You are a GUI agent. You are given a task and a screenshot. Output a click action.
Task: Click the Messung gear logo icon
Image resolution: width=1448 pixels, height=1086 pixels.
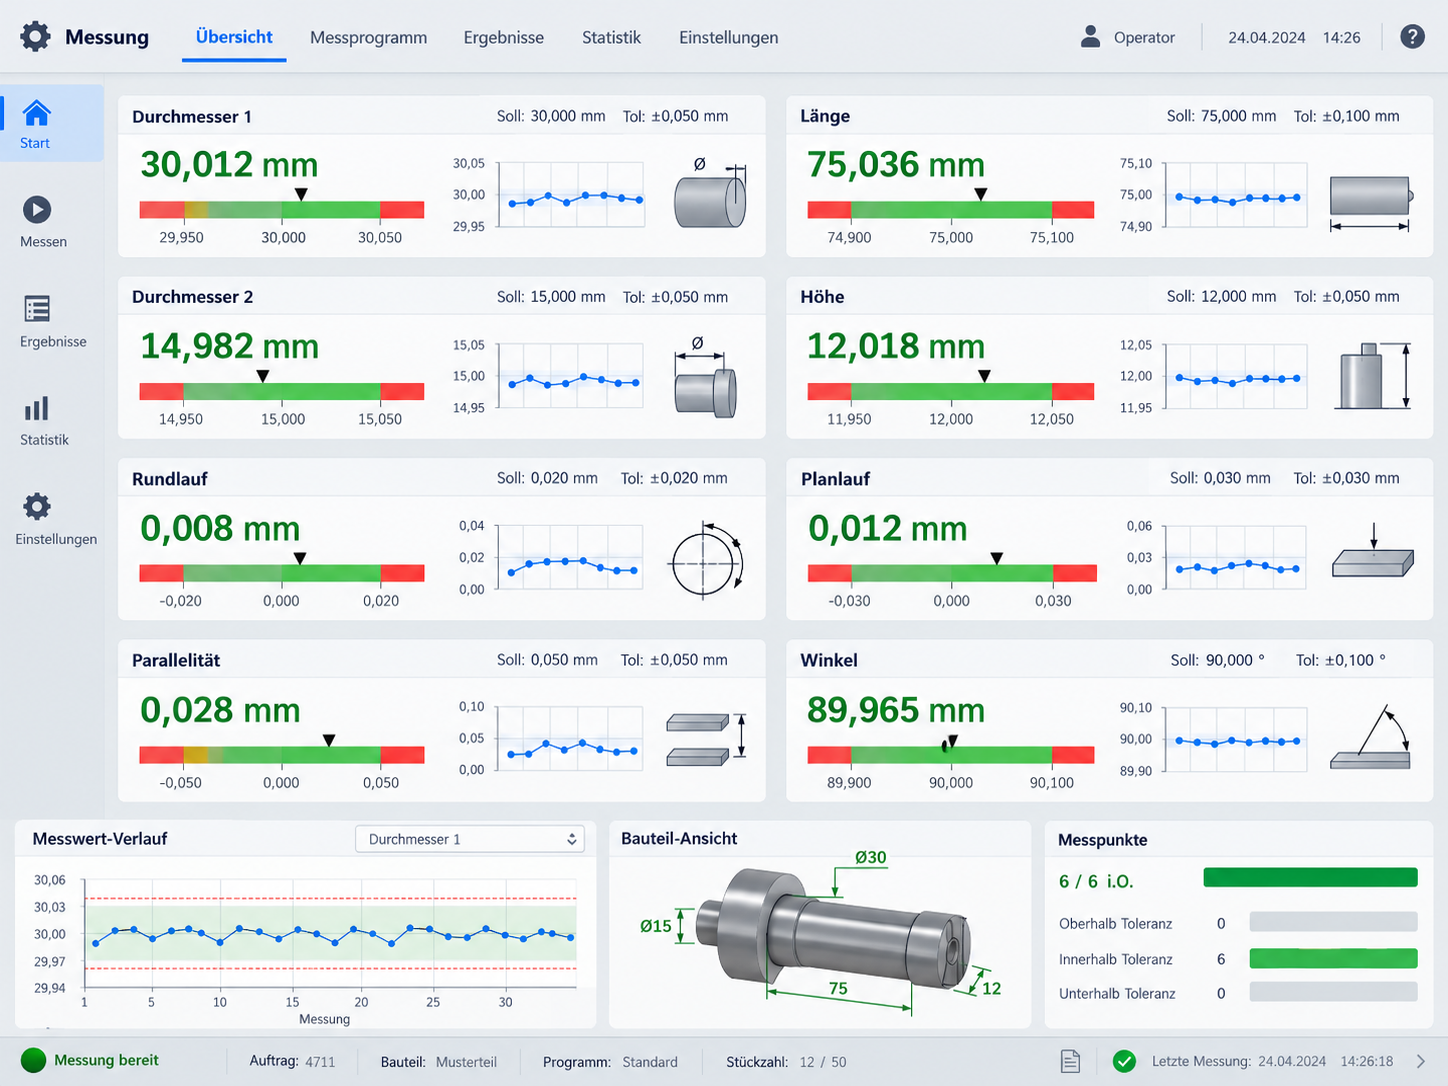click(x=35, y=37)
